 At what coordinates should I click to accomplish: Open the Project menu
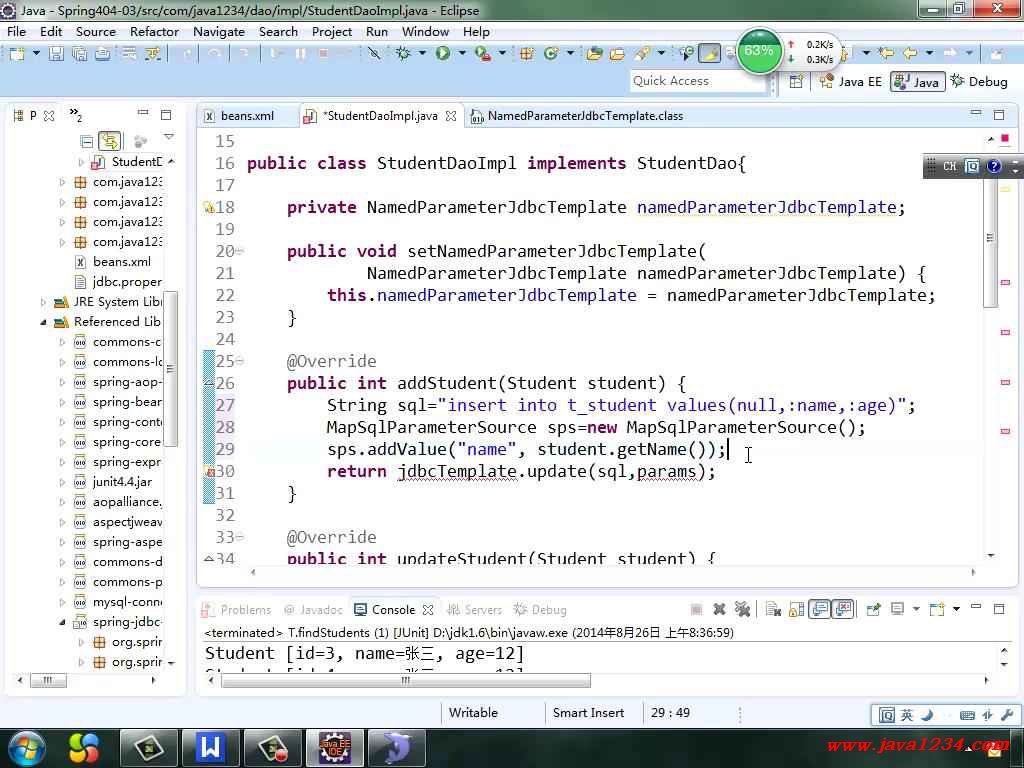point(332,31)
